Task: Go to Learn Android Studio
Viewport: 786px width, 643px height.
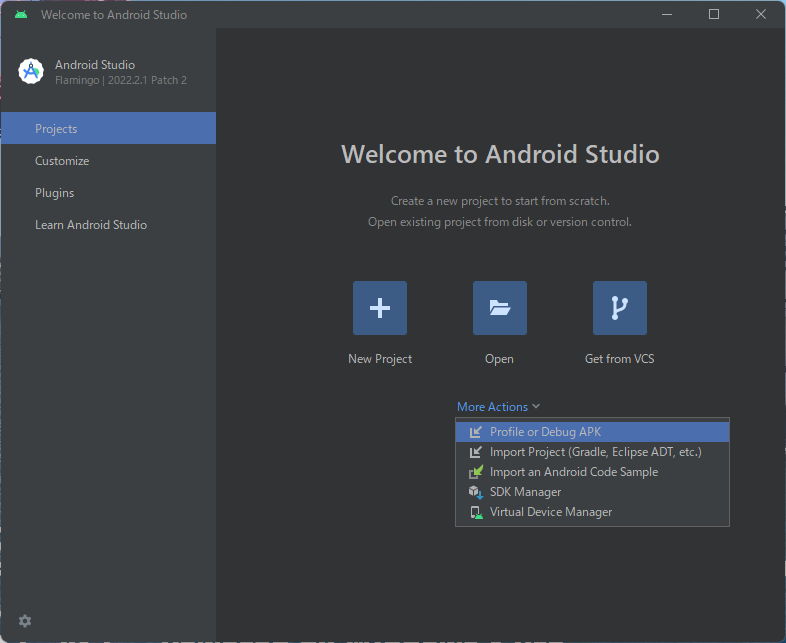Action: [91, 225]
